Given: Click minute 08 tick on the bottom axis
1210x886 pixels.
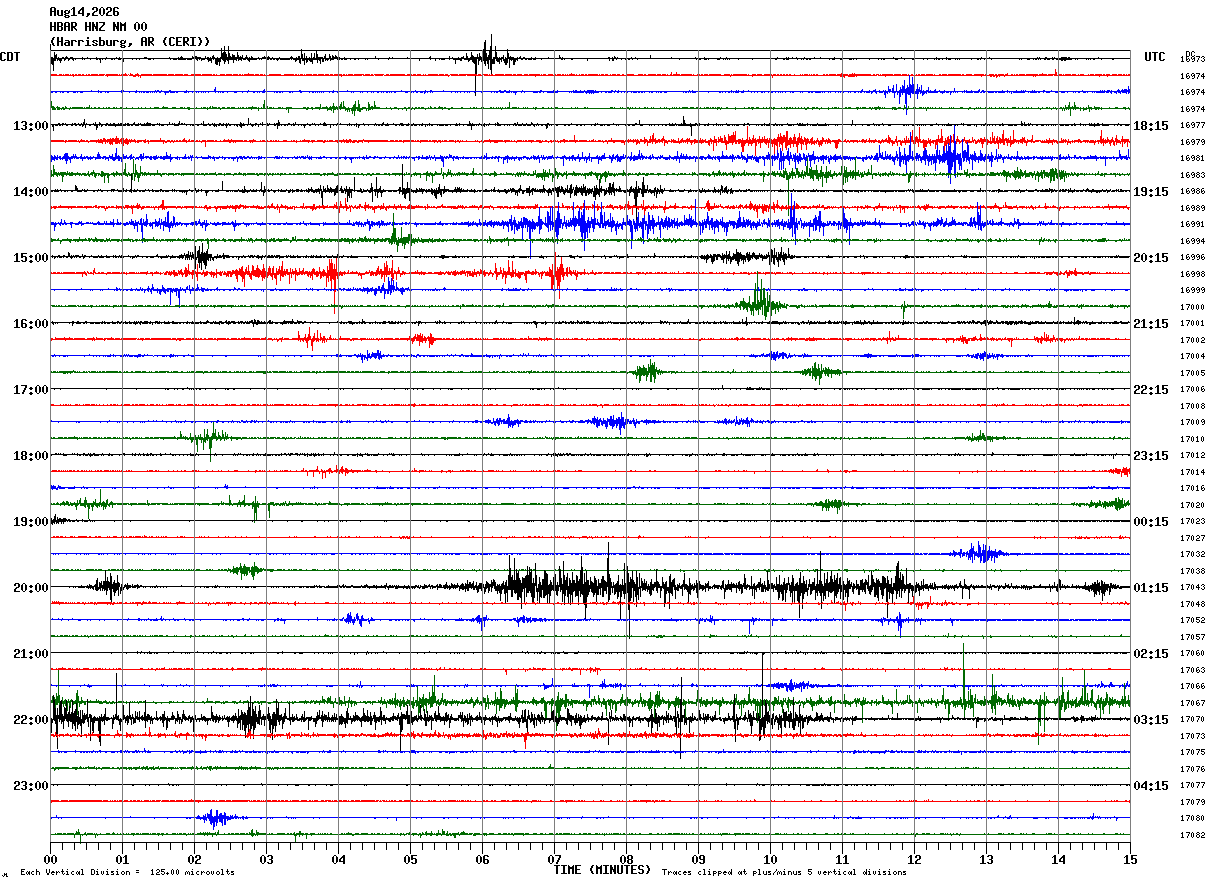Looking at the screenshot, I should point(626,859).
